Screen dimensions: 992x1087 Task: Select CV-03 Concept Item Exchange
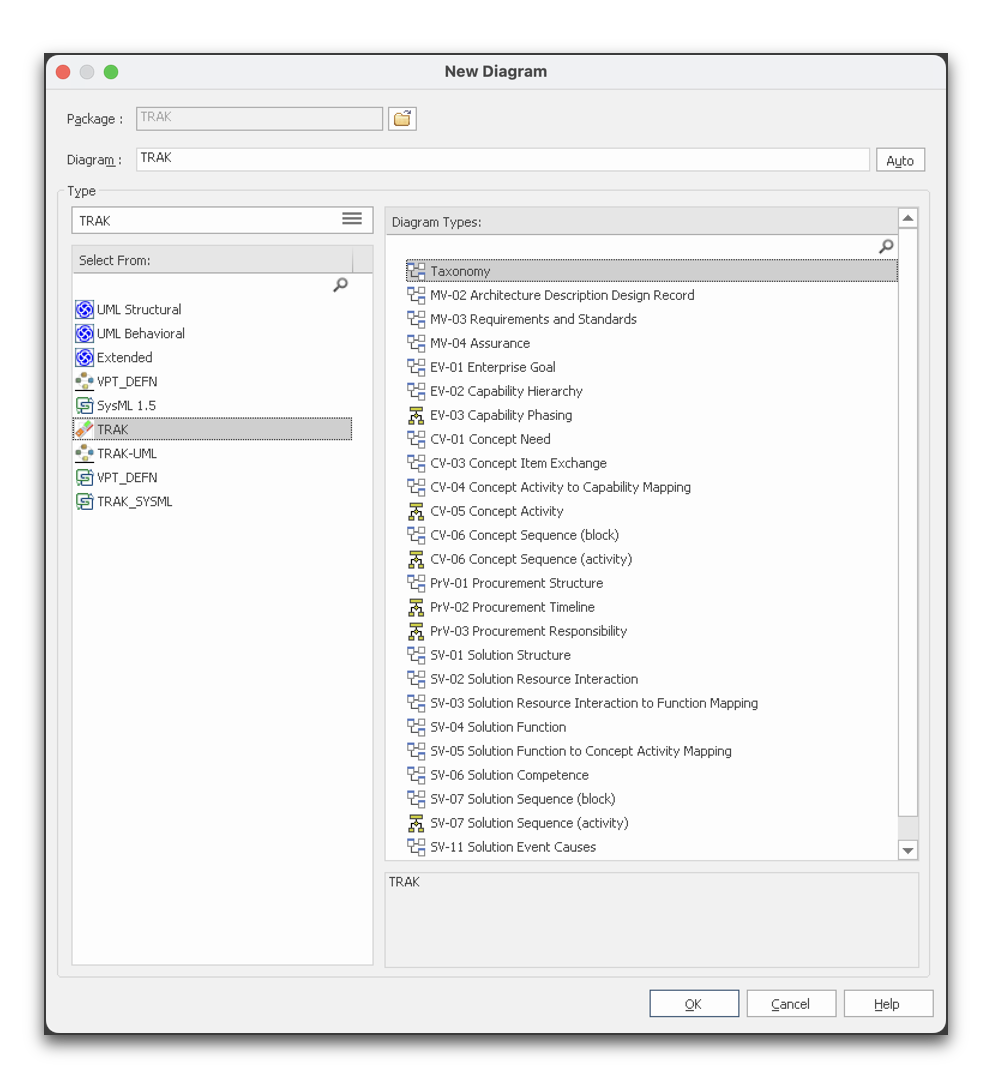[518, 463]
